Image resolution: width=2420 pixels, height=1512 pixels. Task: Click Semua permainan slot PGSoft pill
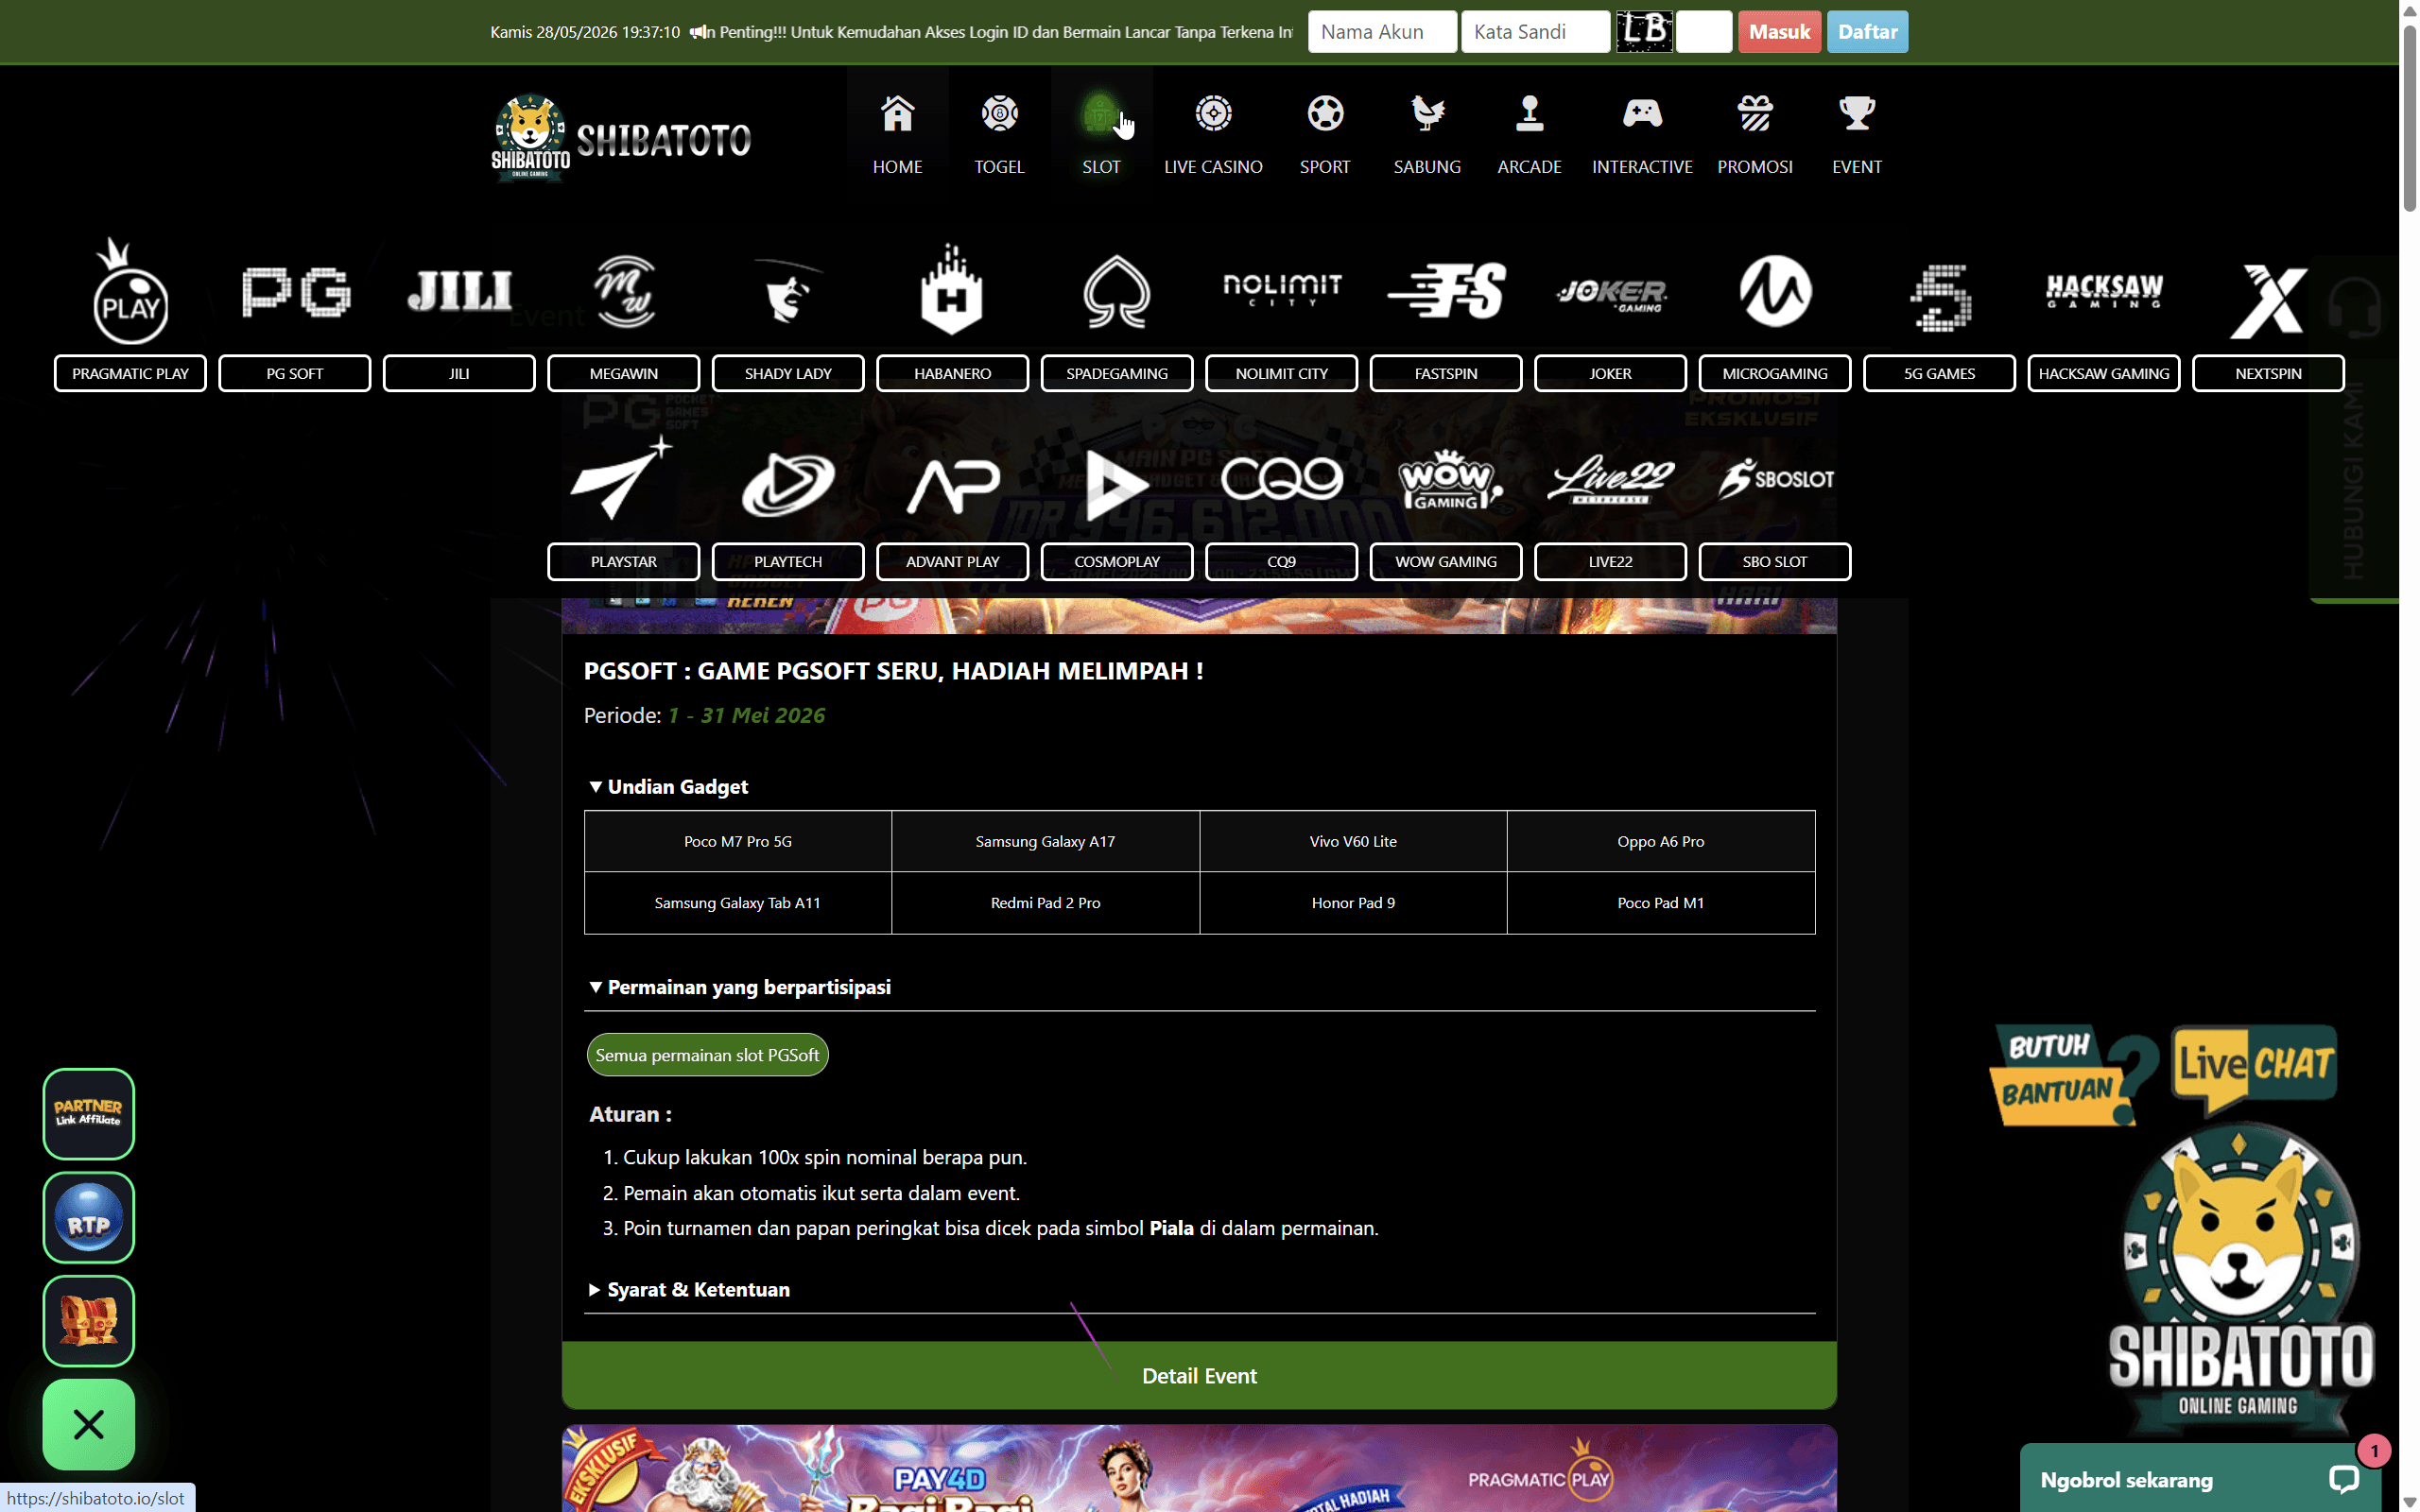coord(707,1055)
